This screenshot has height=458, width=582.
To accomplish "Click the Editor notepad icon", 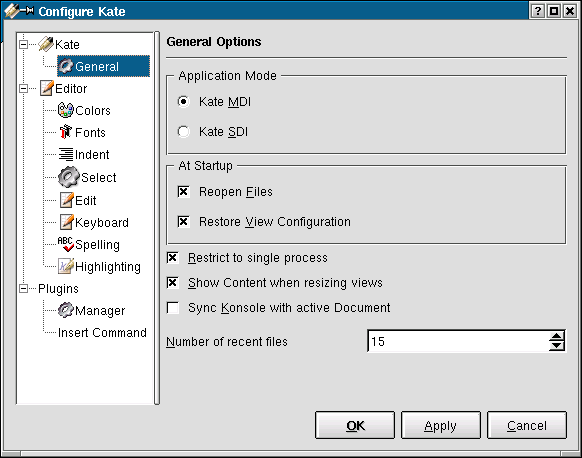I will coord(47,88).
